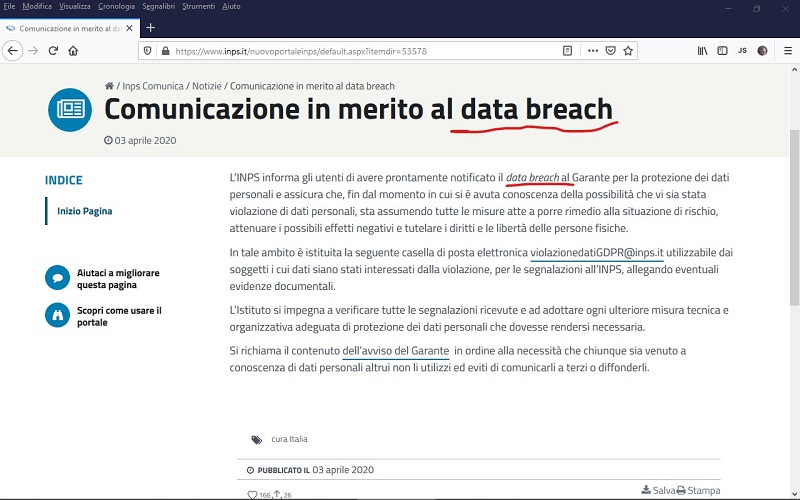The height and width of the screenshot is (500, 800).
Task: Click the share arrow icon with 26
Action: click(278, 494)
